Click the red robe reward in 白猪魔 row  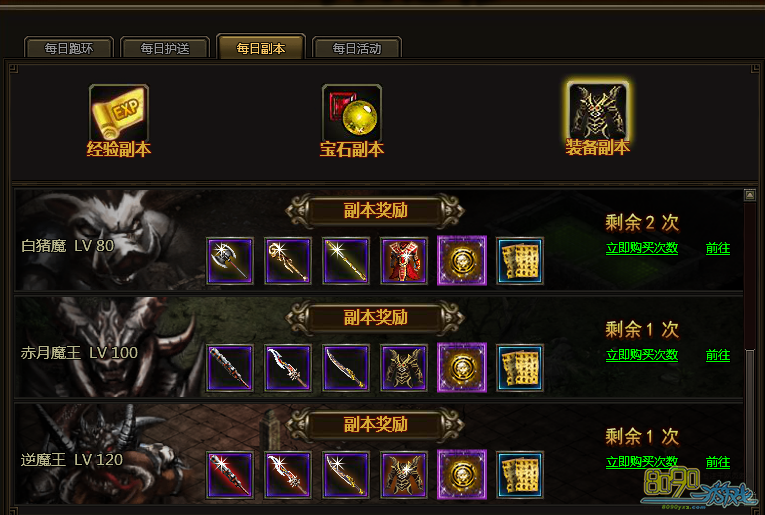(404, 261)
